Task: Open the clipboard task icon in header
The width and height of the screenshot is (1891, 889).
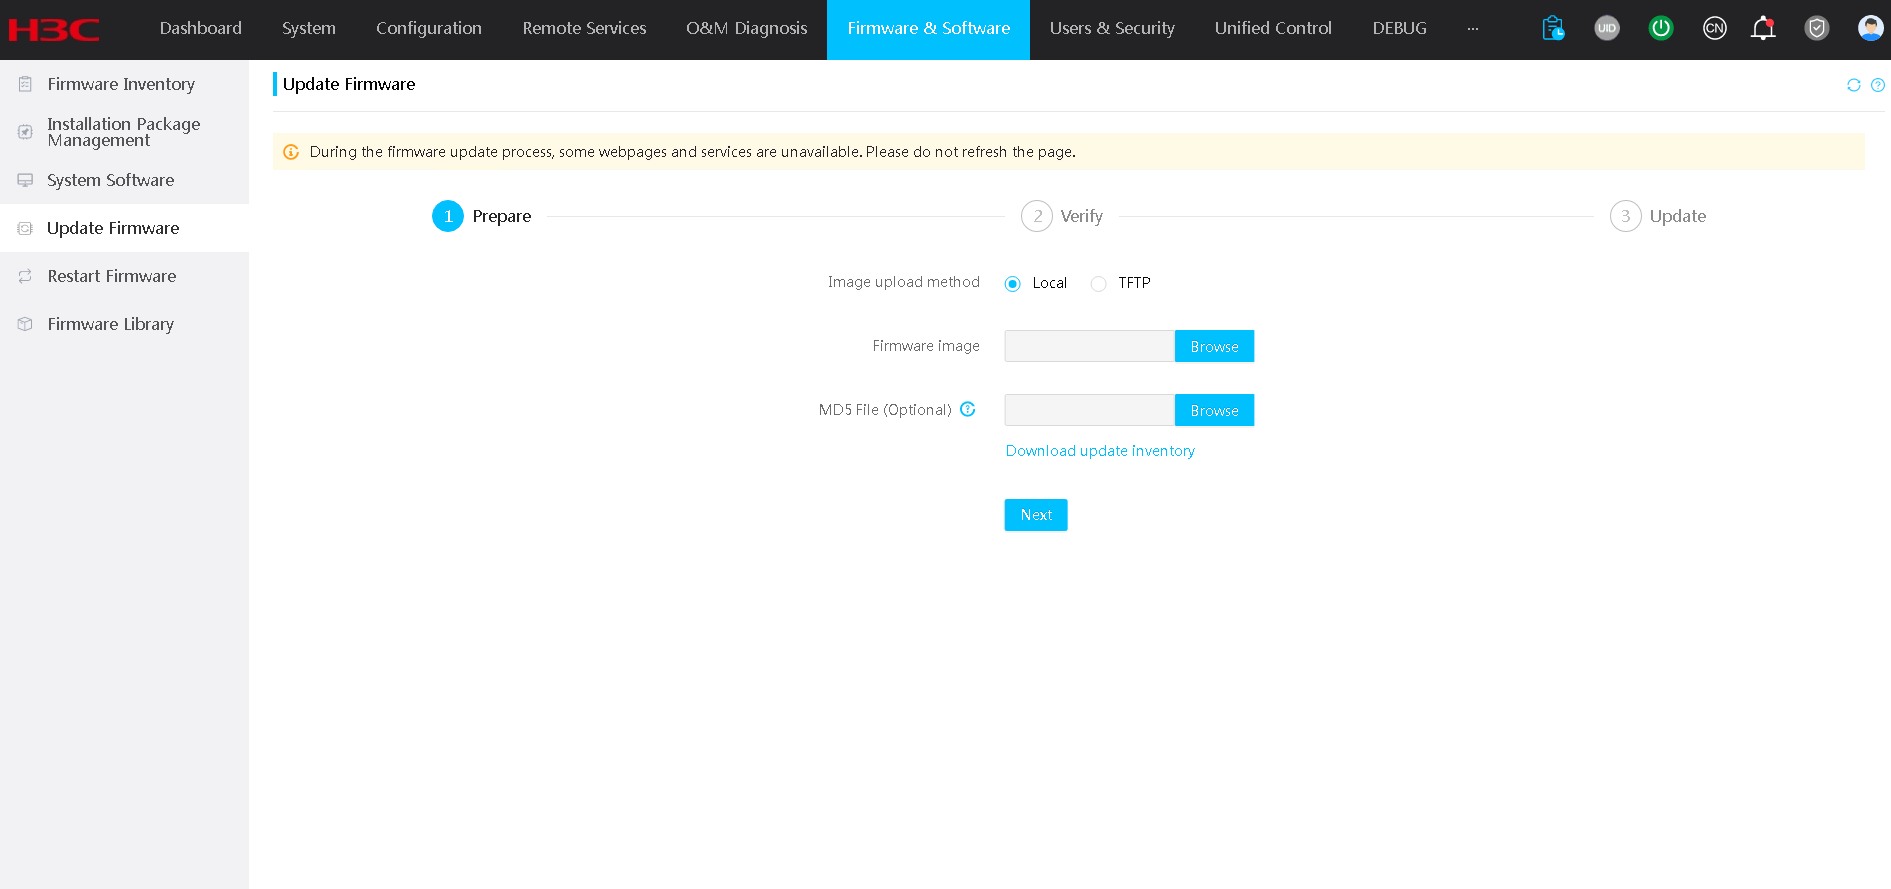Action: click(1553, 28)
